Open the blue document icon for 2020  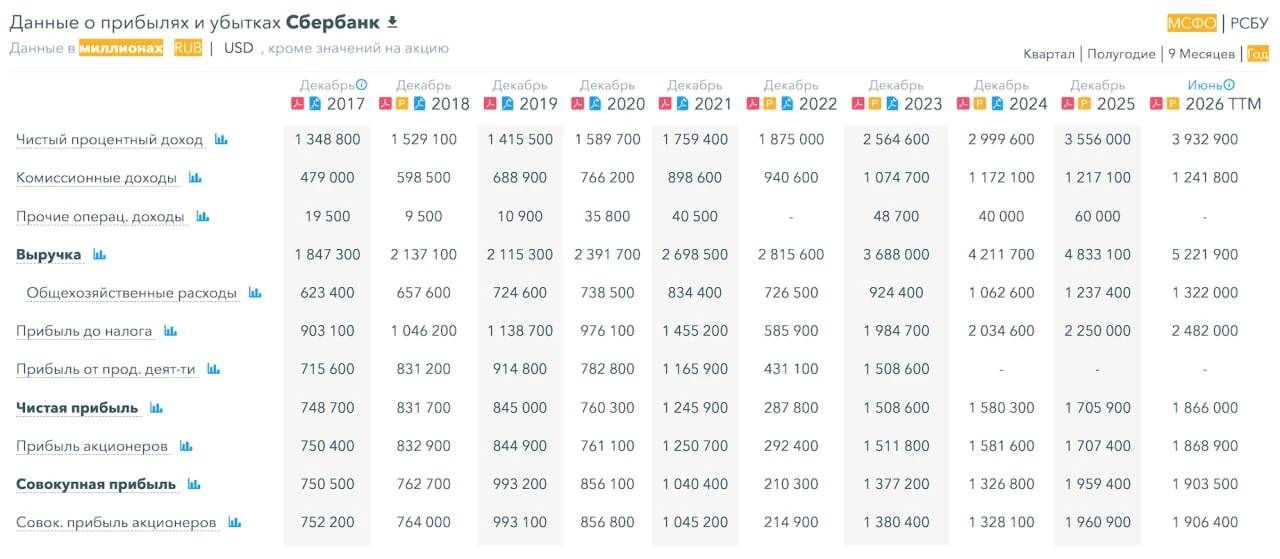pyautogui.click(x=595, y=103)
